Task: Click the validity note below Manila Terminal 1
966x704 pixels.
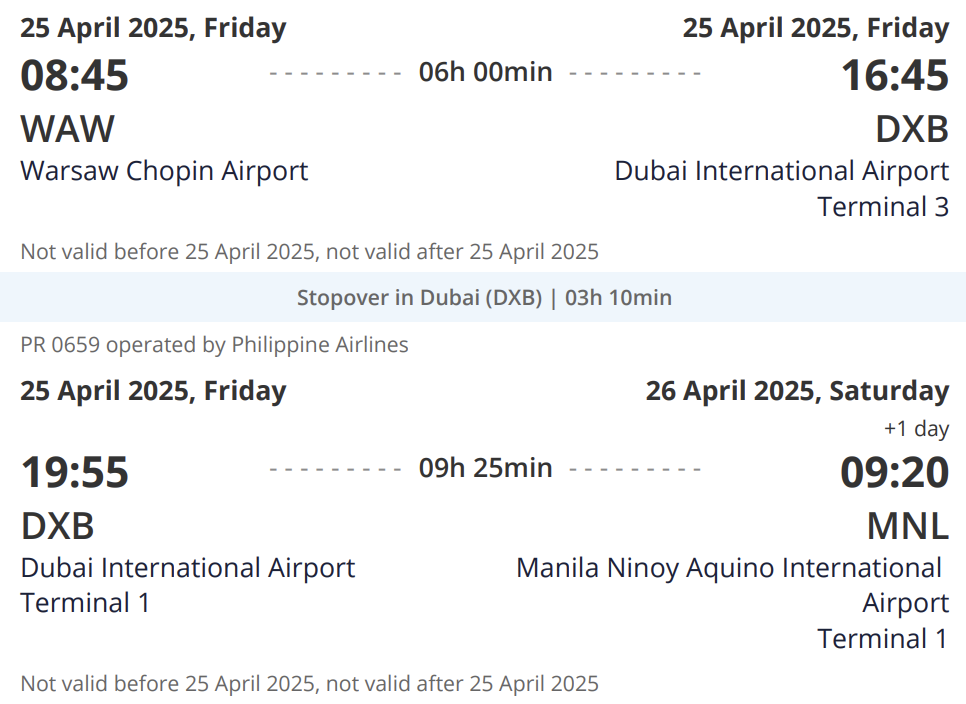Action: pyautogui.click(x=309, y=684)
